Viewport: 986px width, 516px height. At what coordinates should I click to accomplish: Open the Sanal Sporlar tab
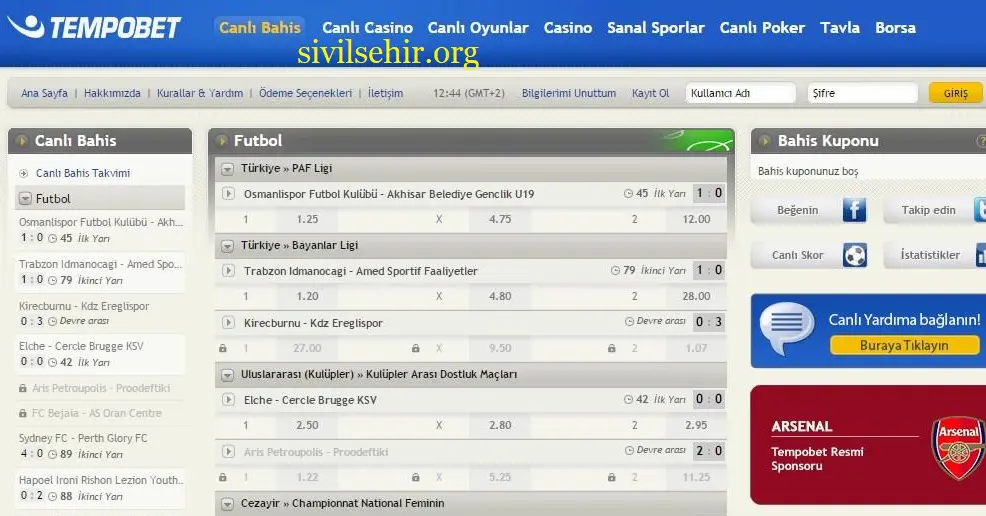[x=656, y=28]
